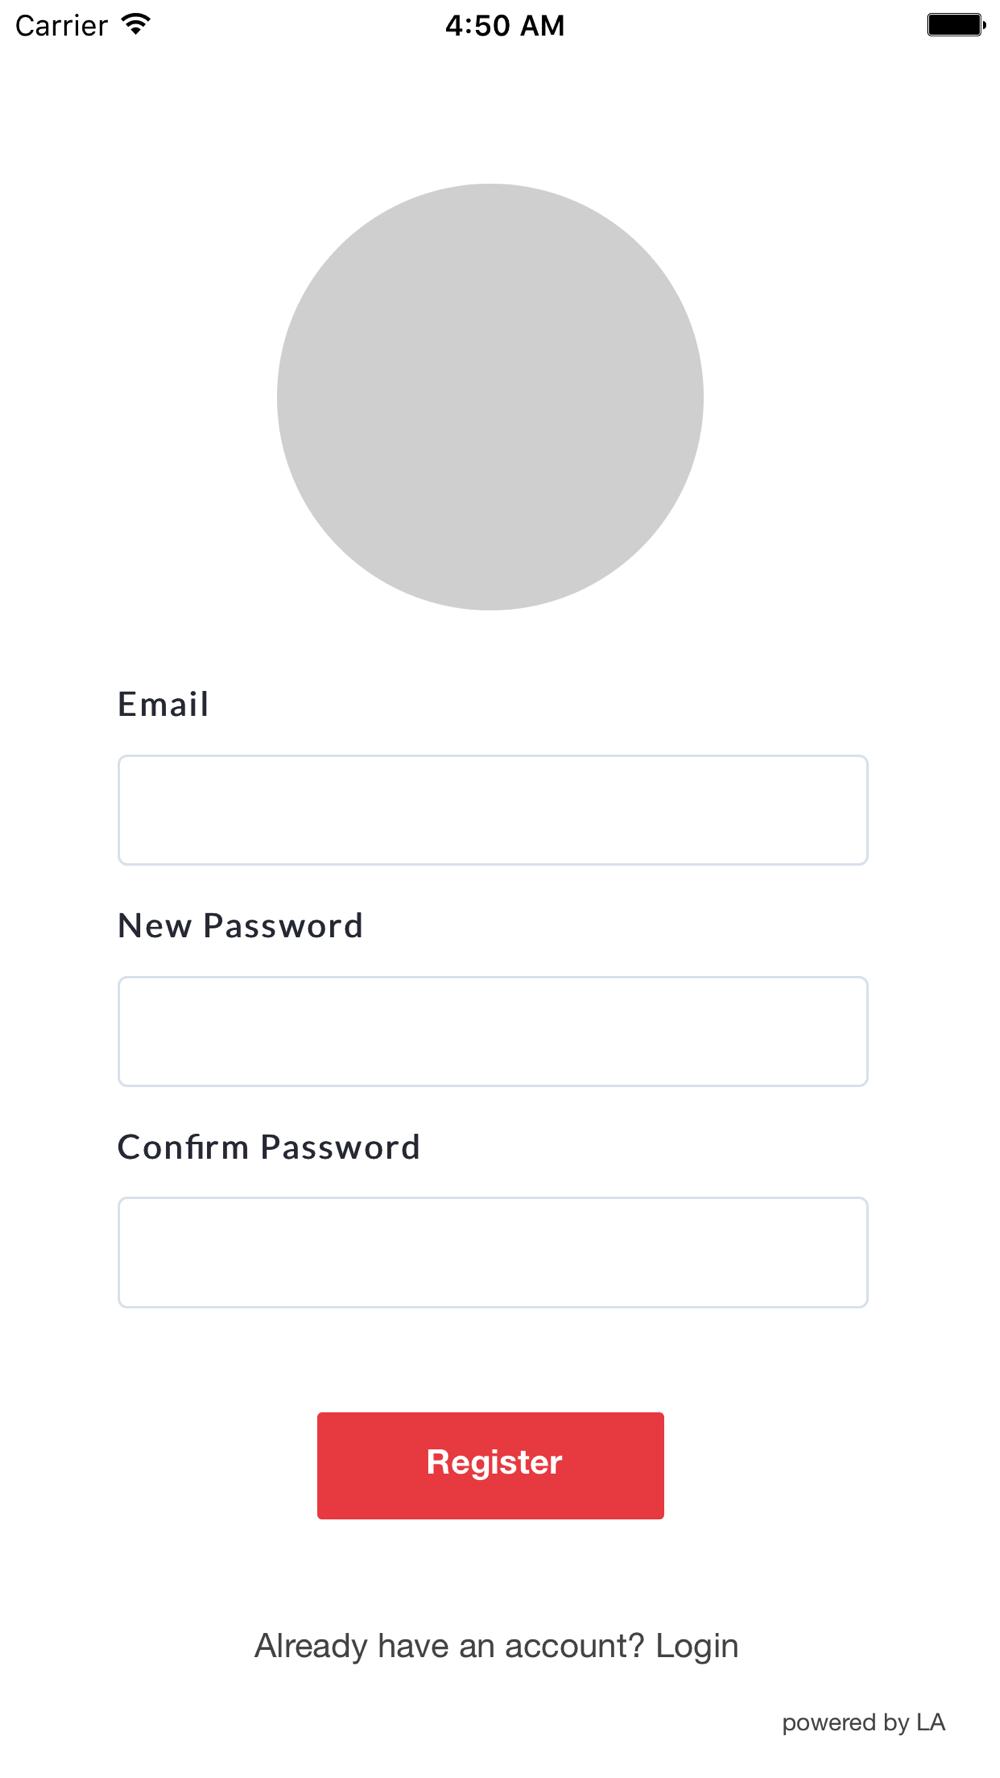This screenshot has height=1778, width=1000.
Task: Activate the text box below New Password
Action: click(x=493, y=1031)
